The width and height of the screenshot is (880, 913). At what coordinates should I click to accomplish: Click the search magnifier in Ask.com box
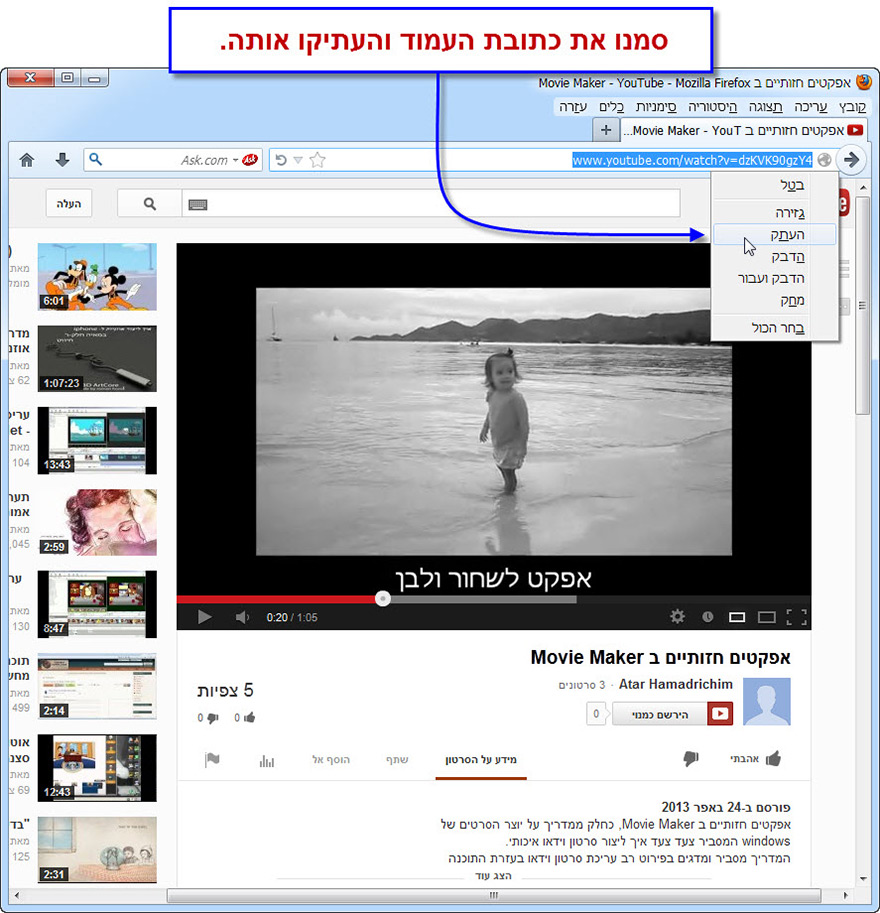pyautogui.click(x=96, y=160)
